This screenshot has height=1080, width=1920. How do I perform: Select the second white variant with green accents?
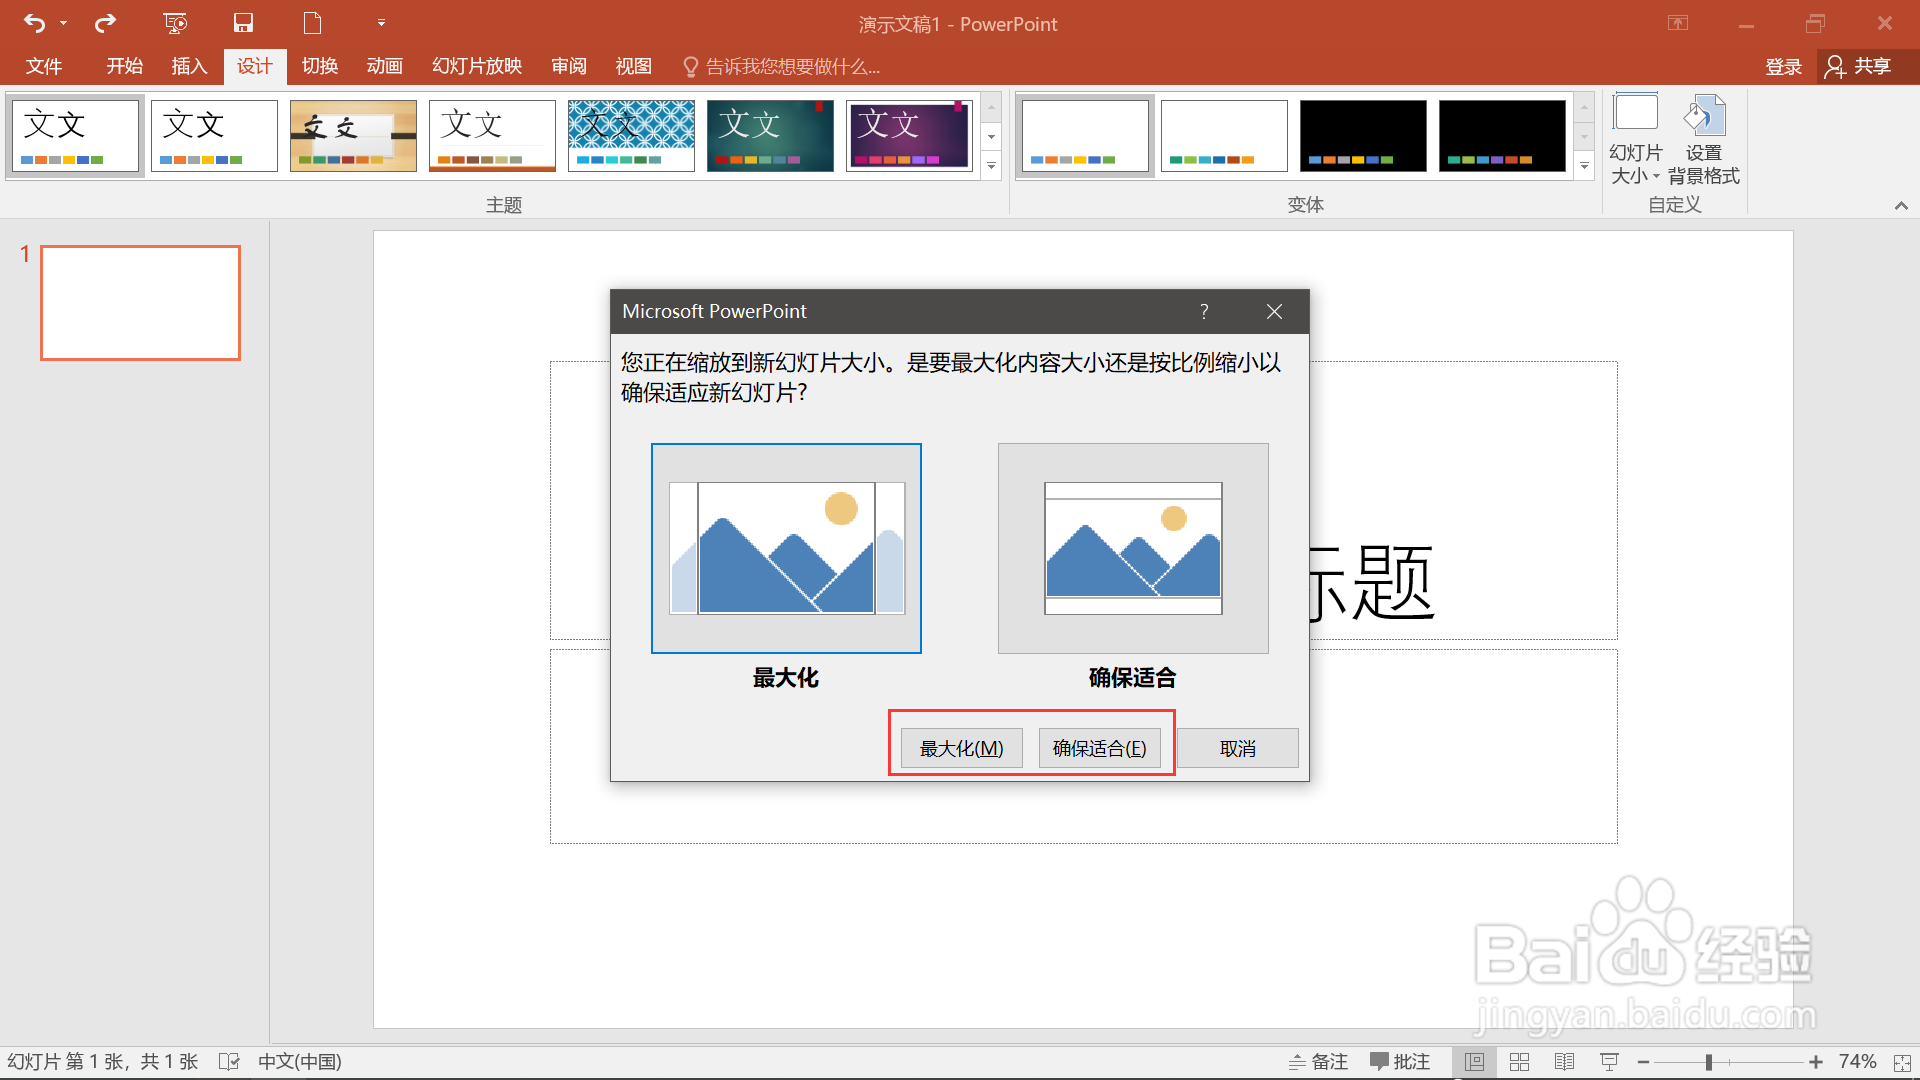coord(1224,135)
